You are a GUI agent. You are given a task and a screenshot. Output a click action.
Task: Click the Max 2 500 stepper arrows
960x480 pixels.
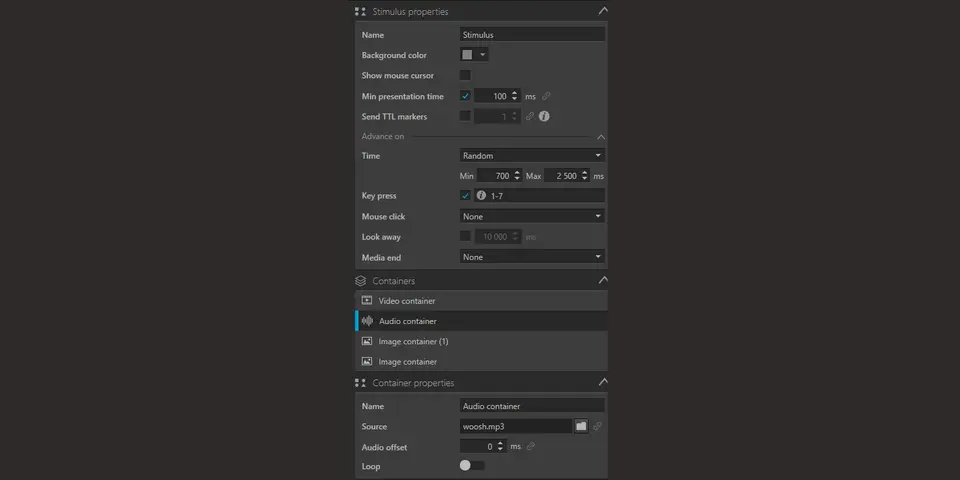(x=585, y=176)
